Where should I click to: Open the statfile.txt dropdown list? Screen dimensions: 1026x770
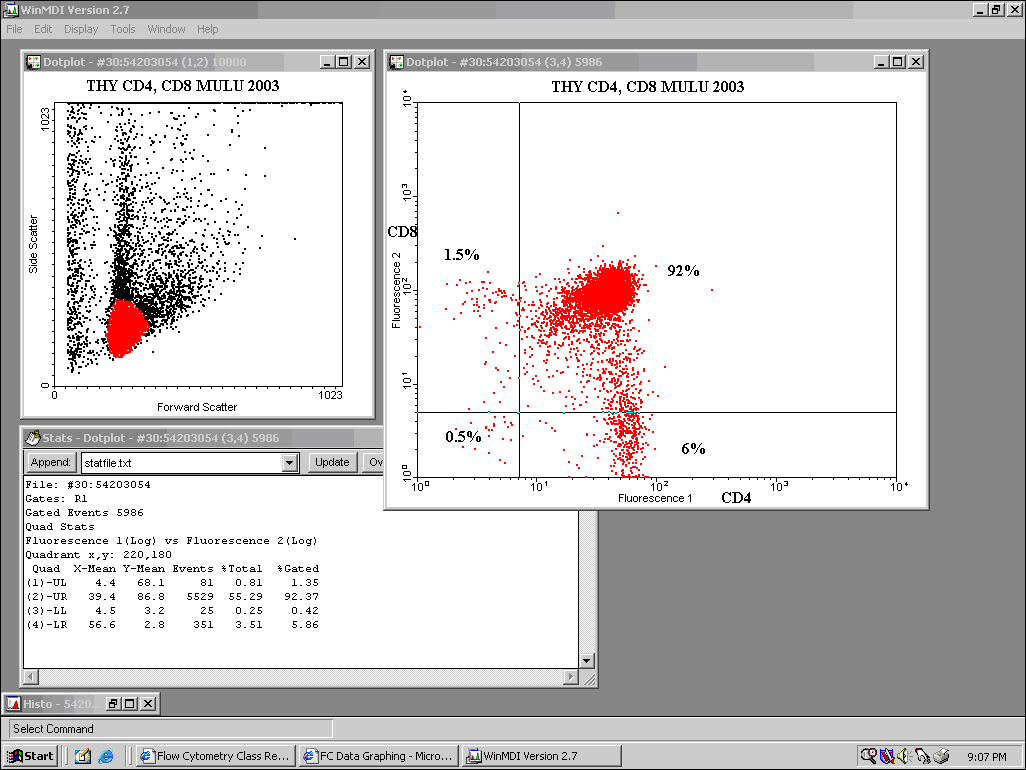(290, 463)
